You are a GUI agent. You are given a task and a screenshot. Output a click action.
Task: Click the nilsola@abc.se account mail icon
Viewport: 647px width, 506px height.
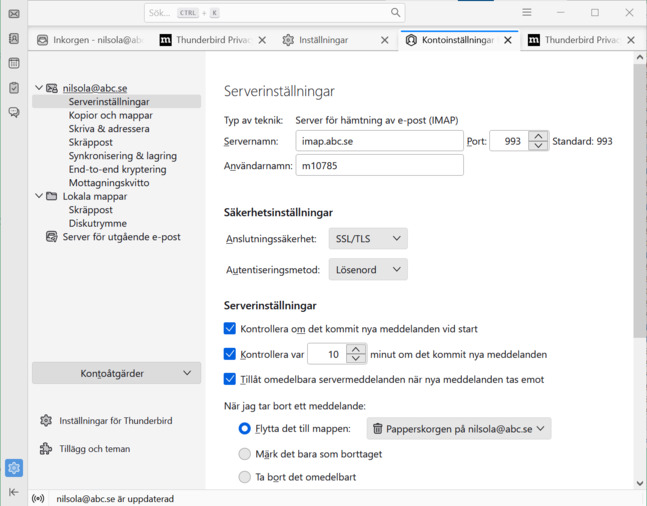click(x=52, y=88)
